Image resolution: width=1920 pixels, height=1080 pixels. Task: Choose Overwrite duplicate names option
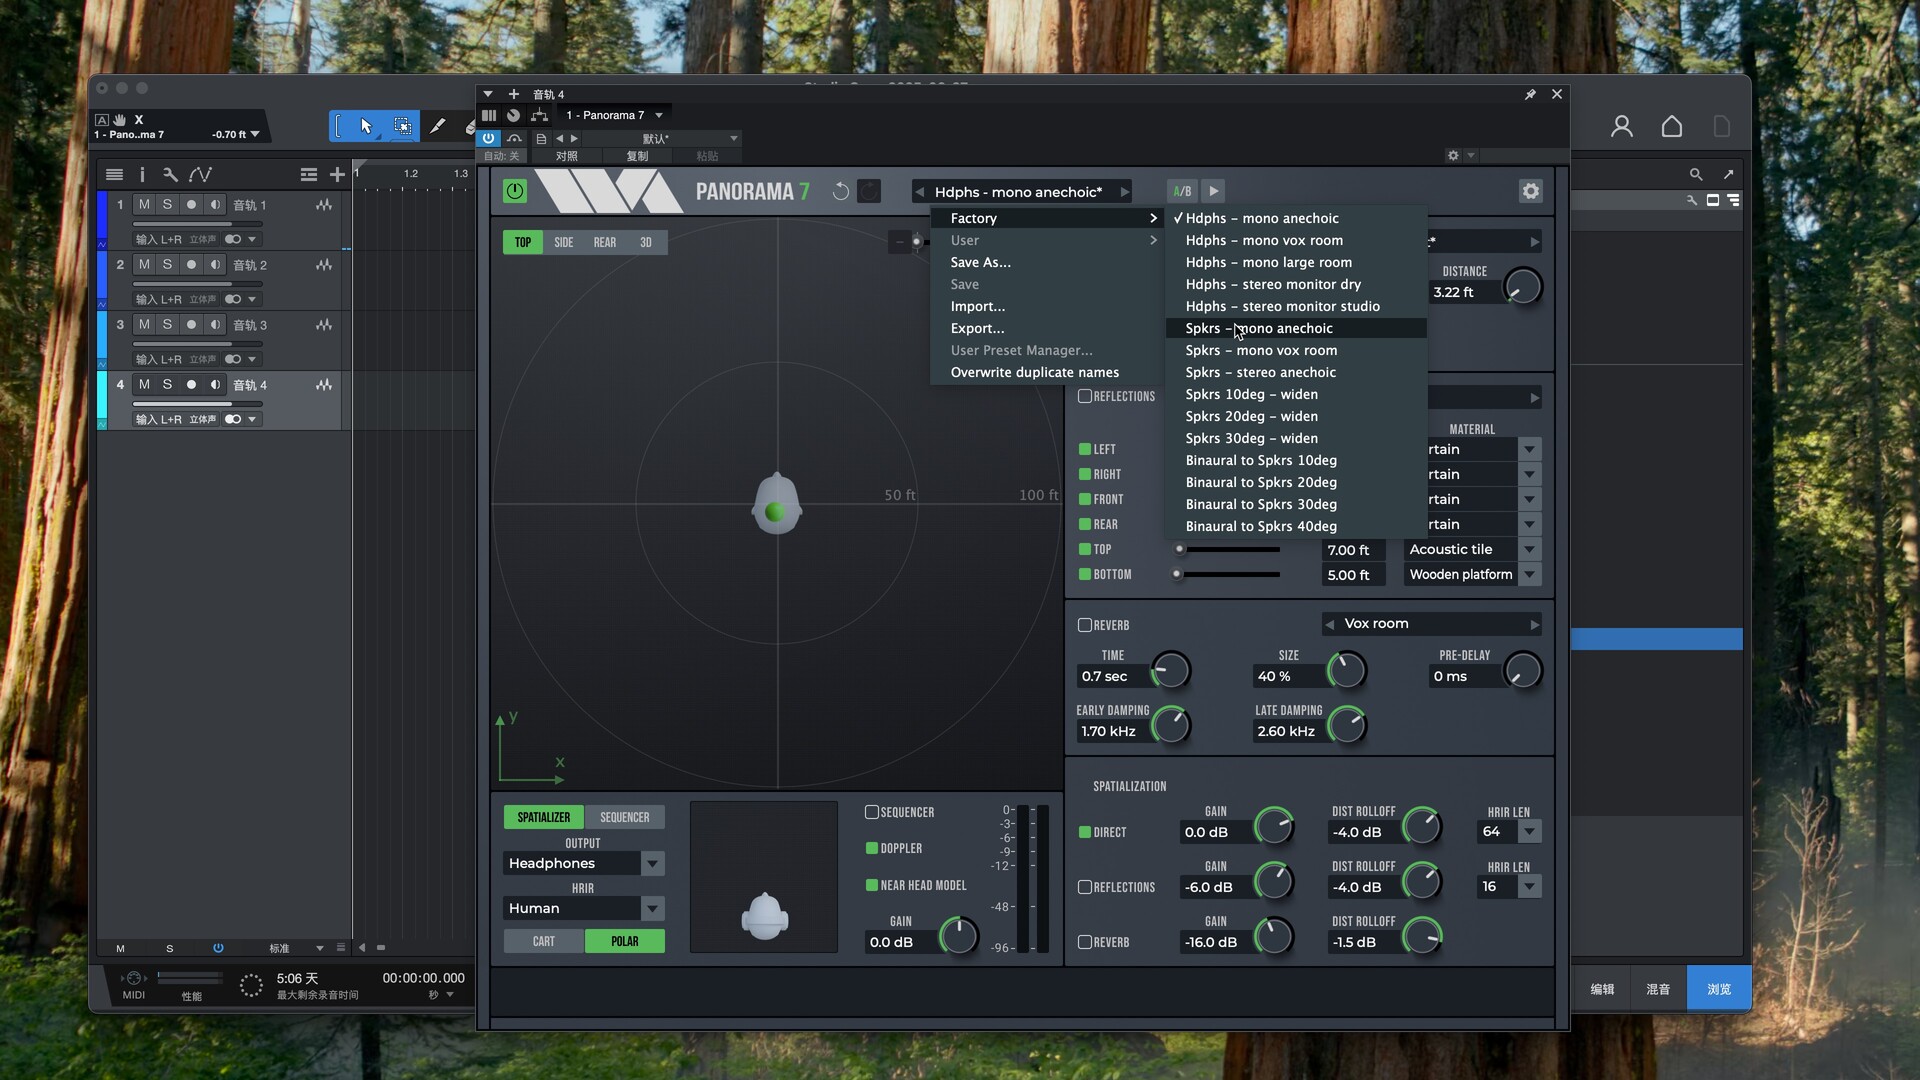1046,372
